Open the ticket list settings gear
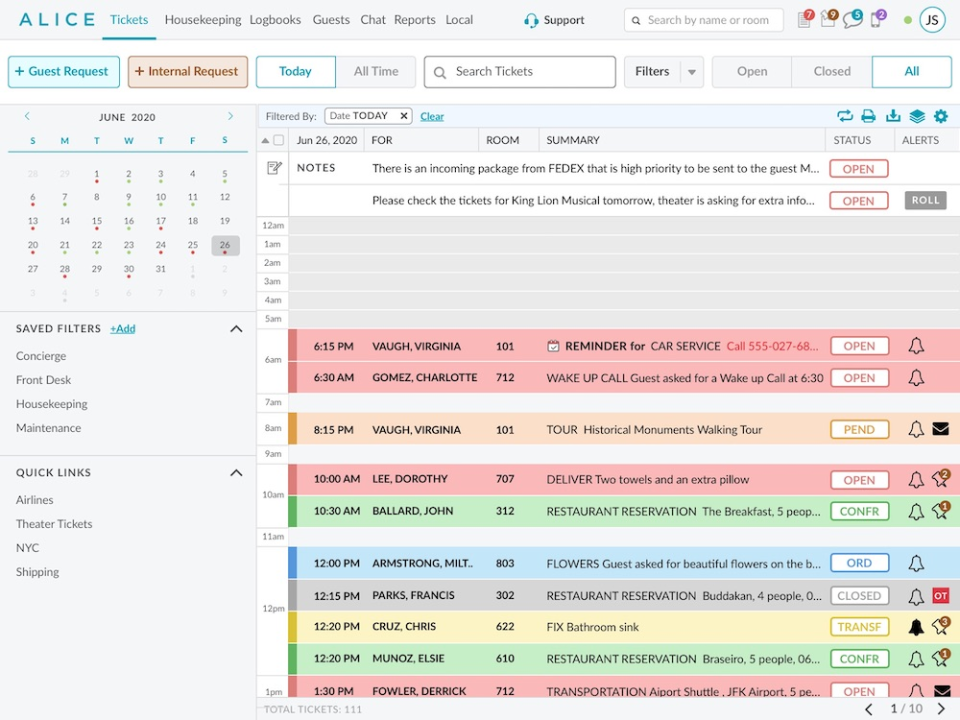960x720 pixels. (940, 116)
